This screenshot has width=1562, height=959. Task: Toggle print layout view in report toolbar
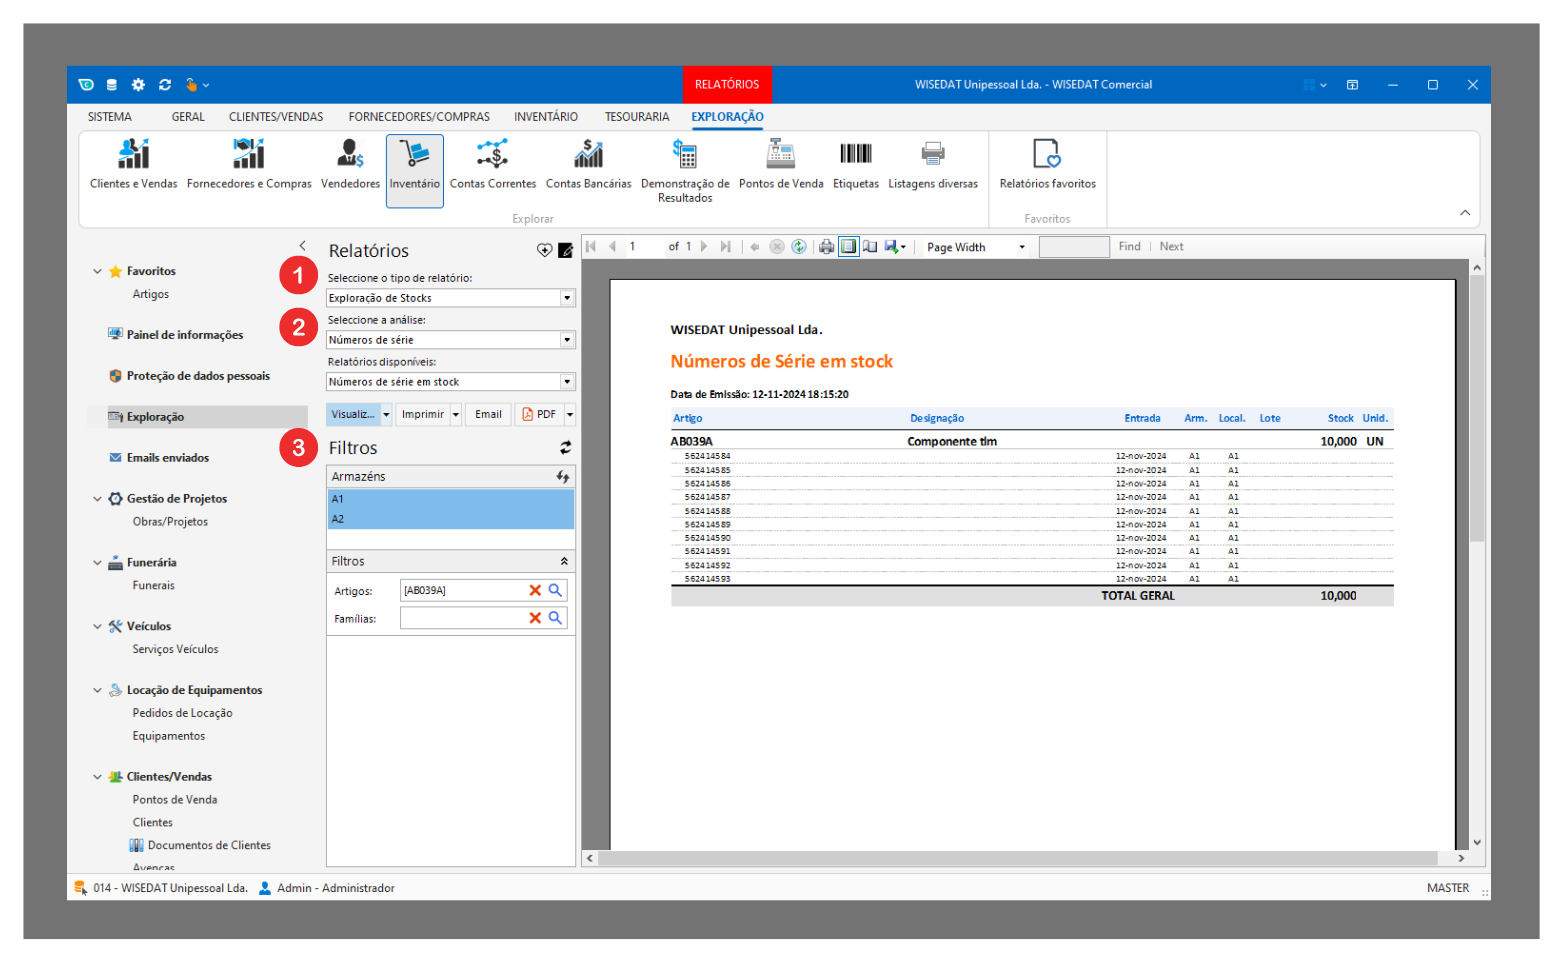(x=848, y=247)
